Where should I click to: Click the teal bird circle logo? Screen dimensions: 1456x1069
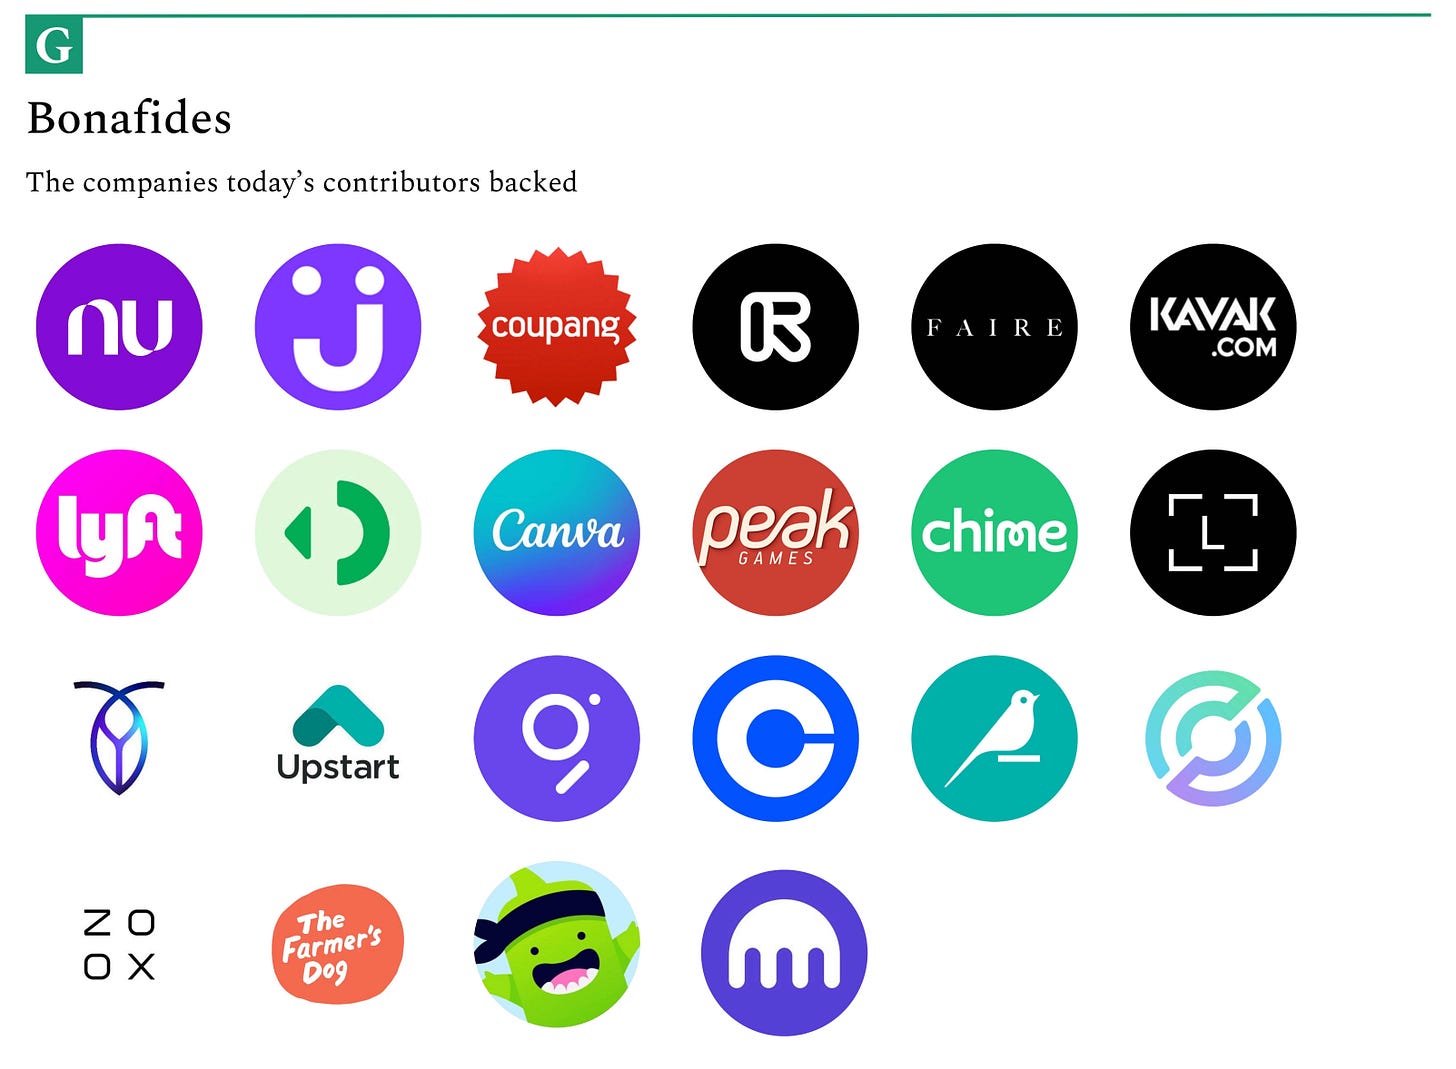(995, 739)
